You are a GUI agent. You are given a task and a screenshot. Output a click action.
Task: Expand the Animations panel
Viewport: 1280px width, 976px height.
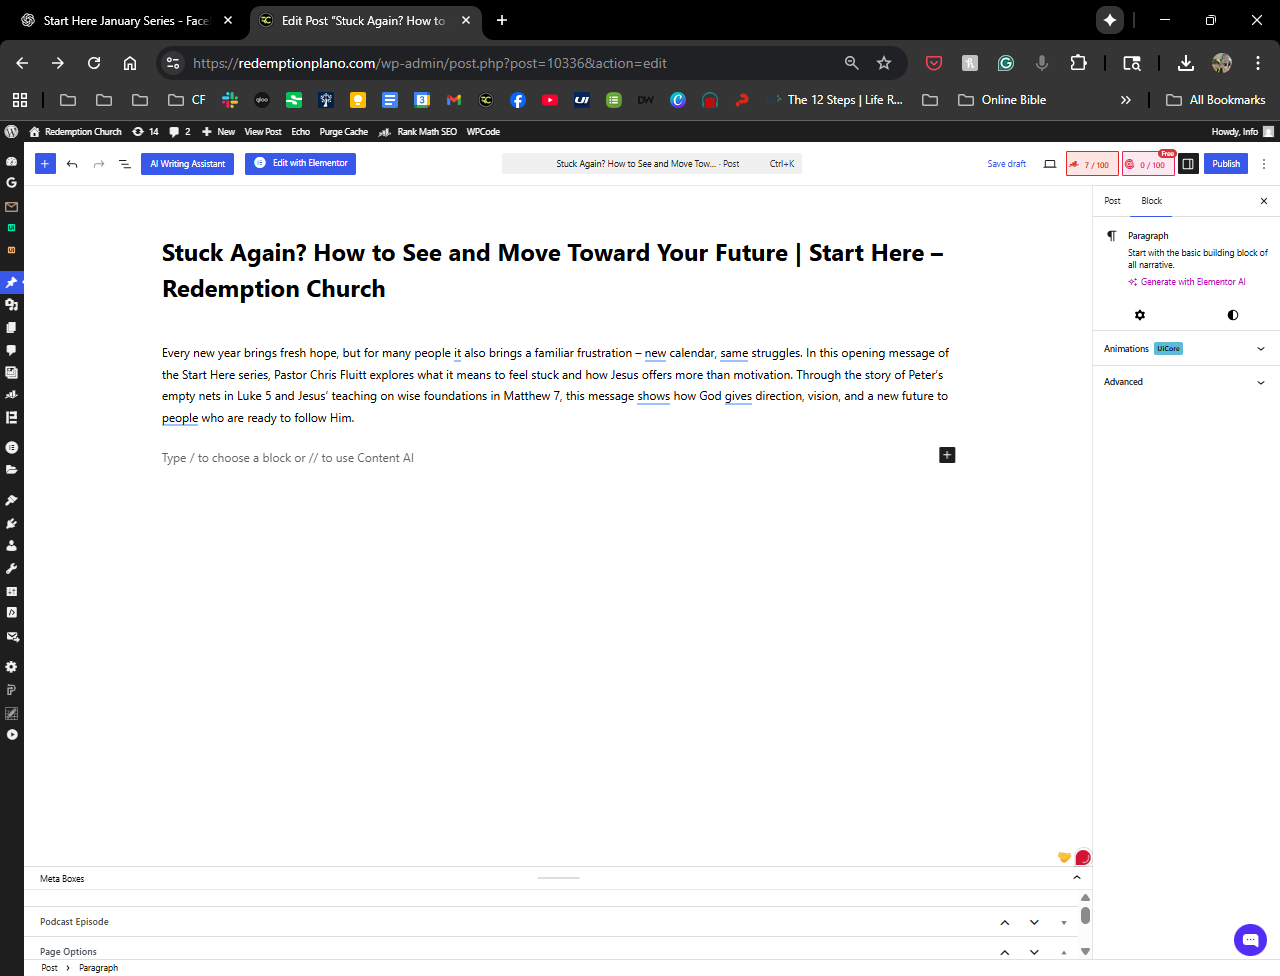point(1260,349)
